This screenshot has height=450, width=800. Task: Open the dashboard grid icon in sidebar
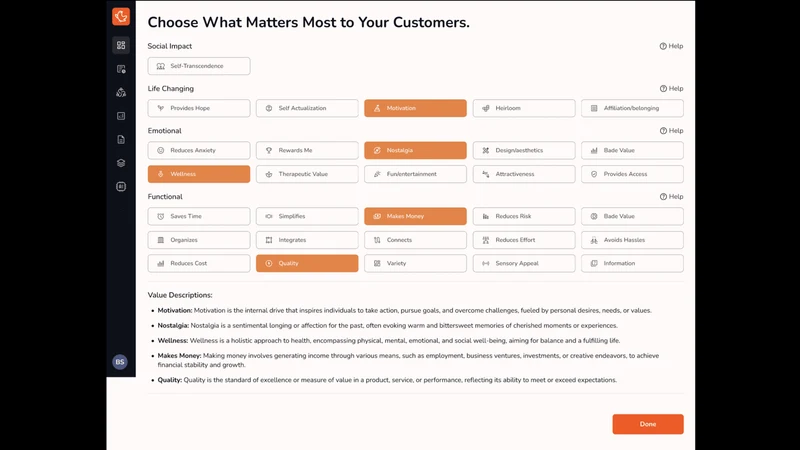(121, 45)
